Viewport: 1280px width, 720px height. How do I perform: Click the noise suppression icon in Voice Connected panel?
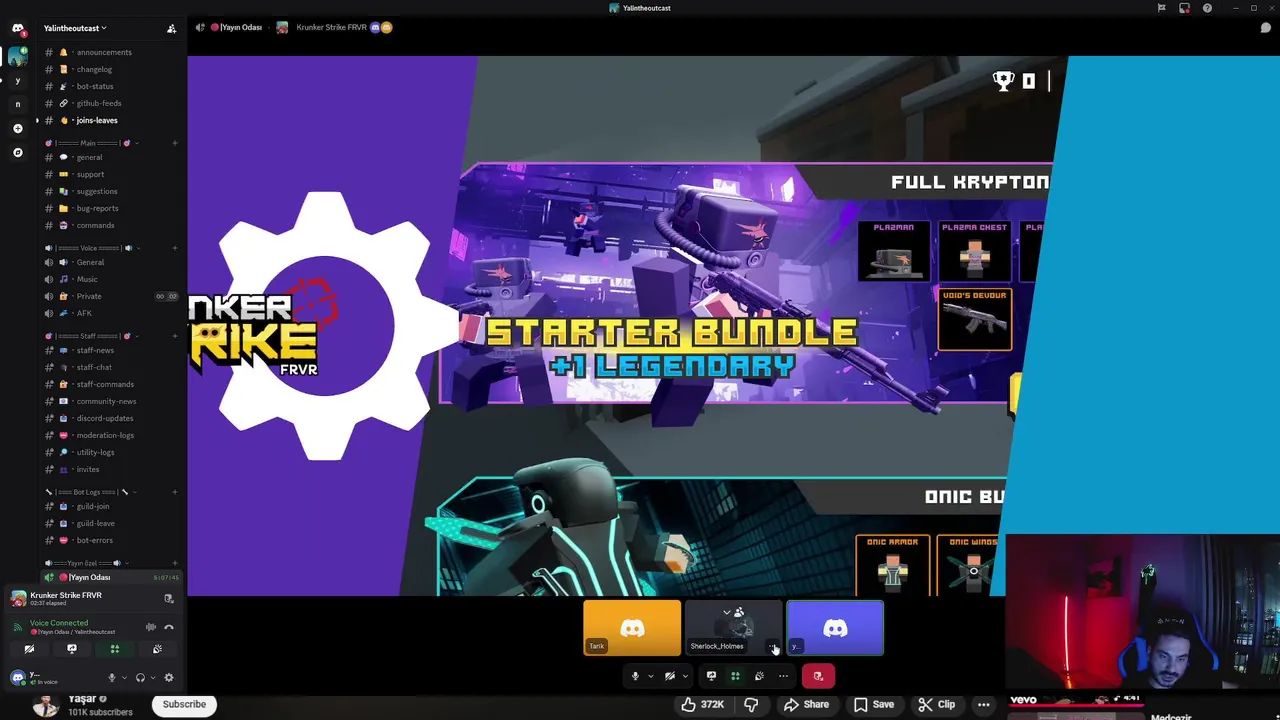tap(151, 627)
